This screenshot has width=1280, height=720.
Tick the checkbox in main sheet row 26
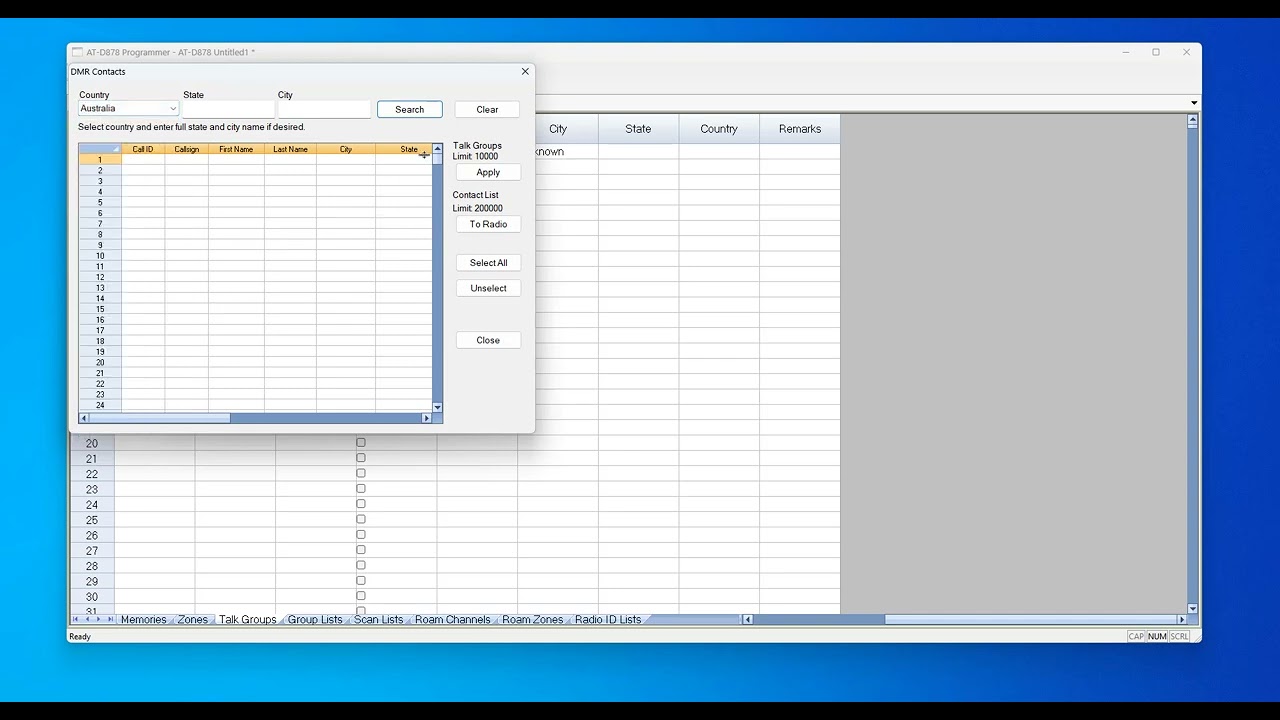[x=361, y=535]
